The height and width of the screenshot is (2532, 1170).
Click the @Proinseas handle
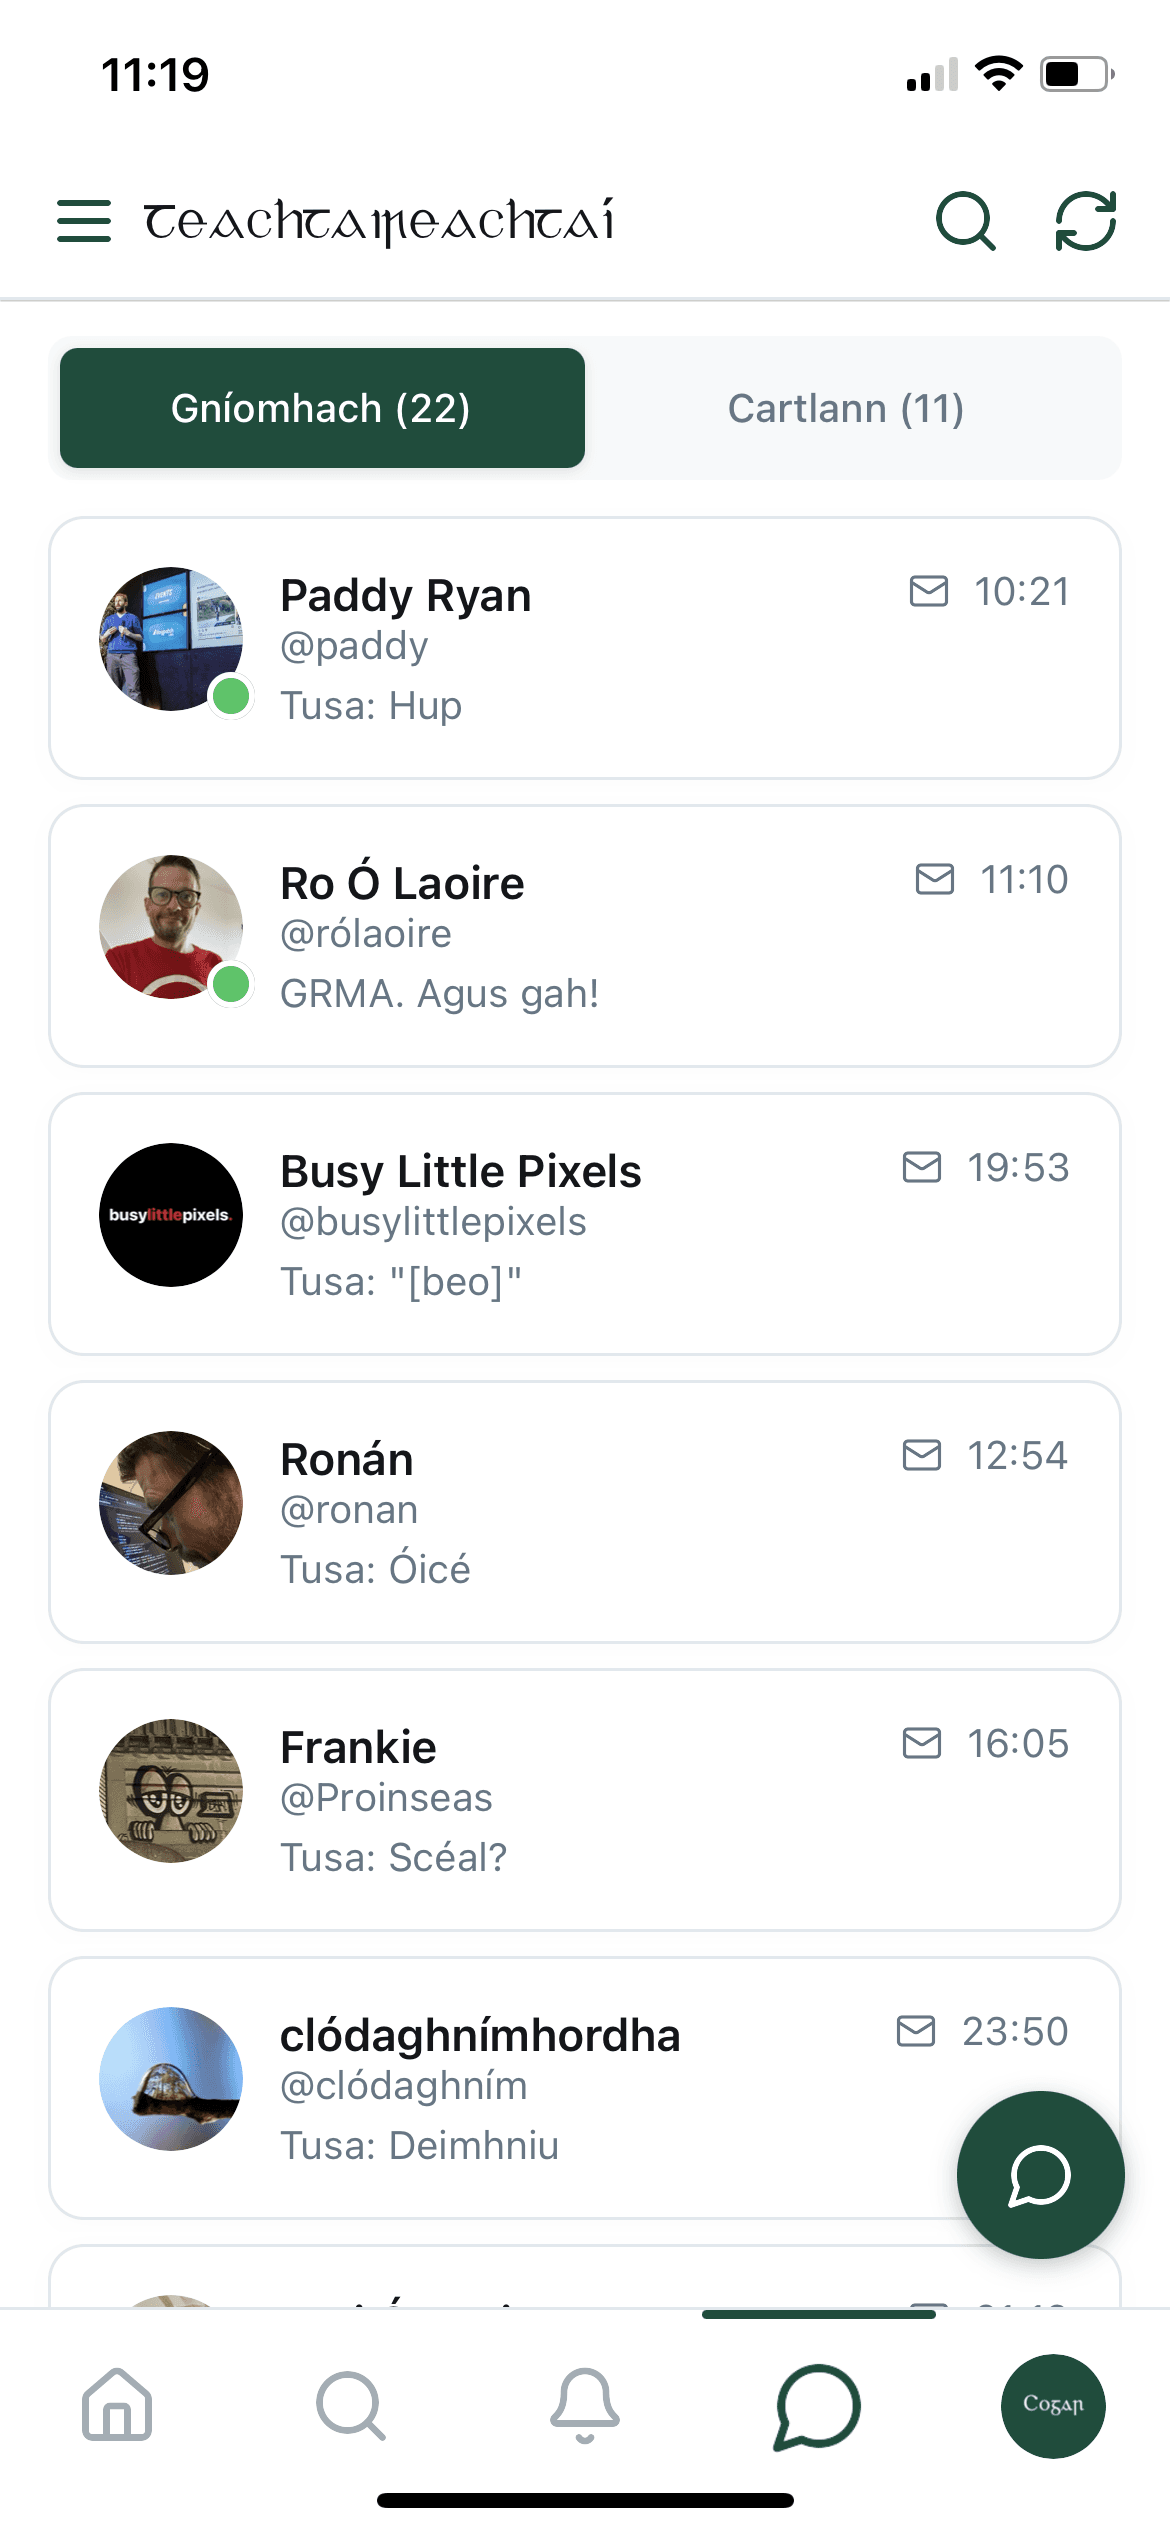(386, 1798)
